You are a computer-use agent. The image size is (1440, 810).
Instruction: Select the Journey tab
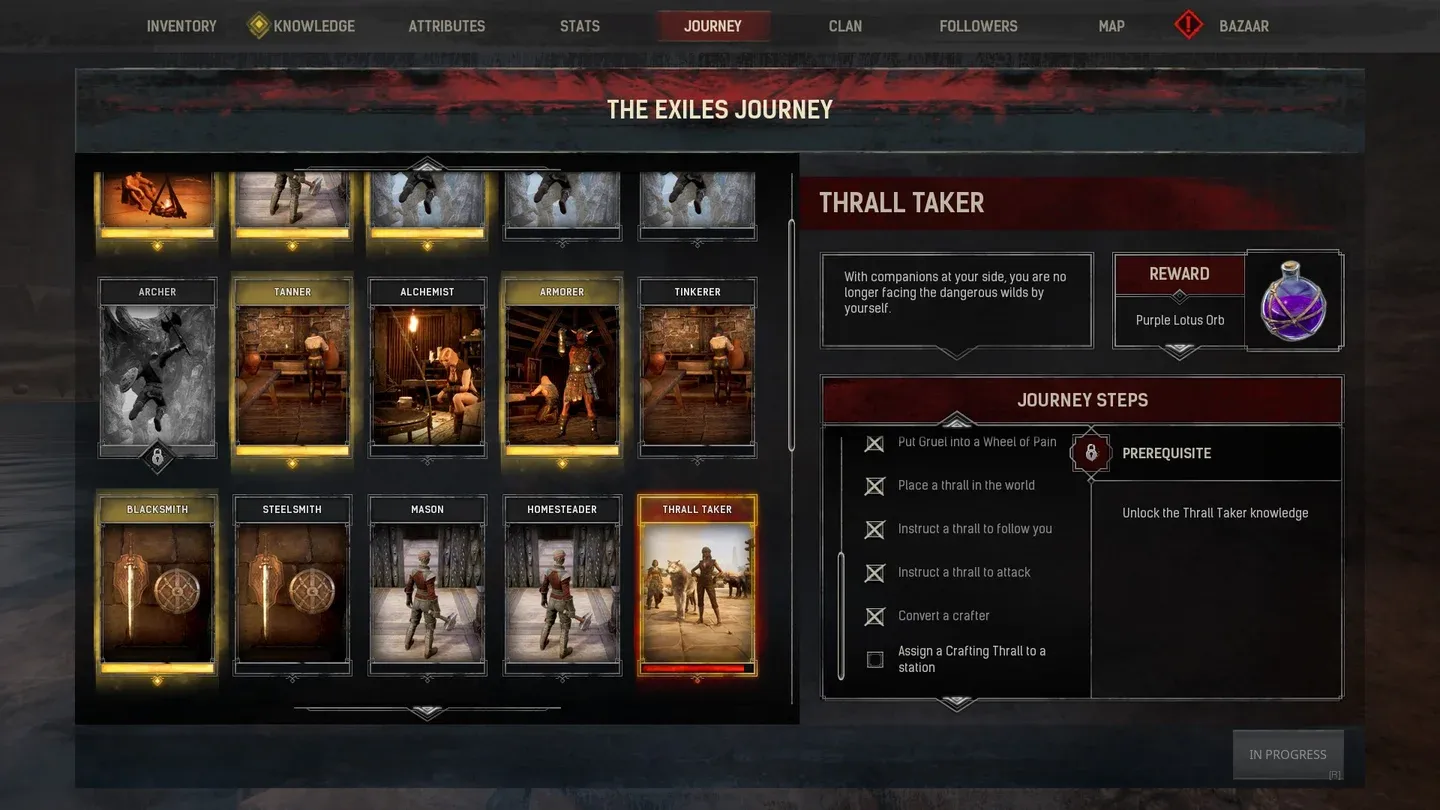tap(713, 26)
